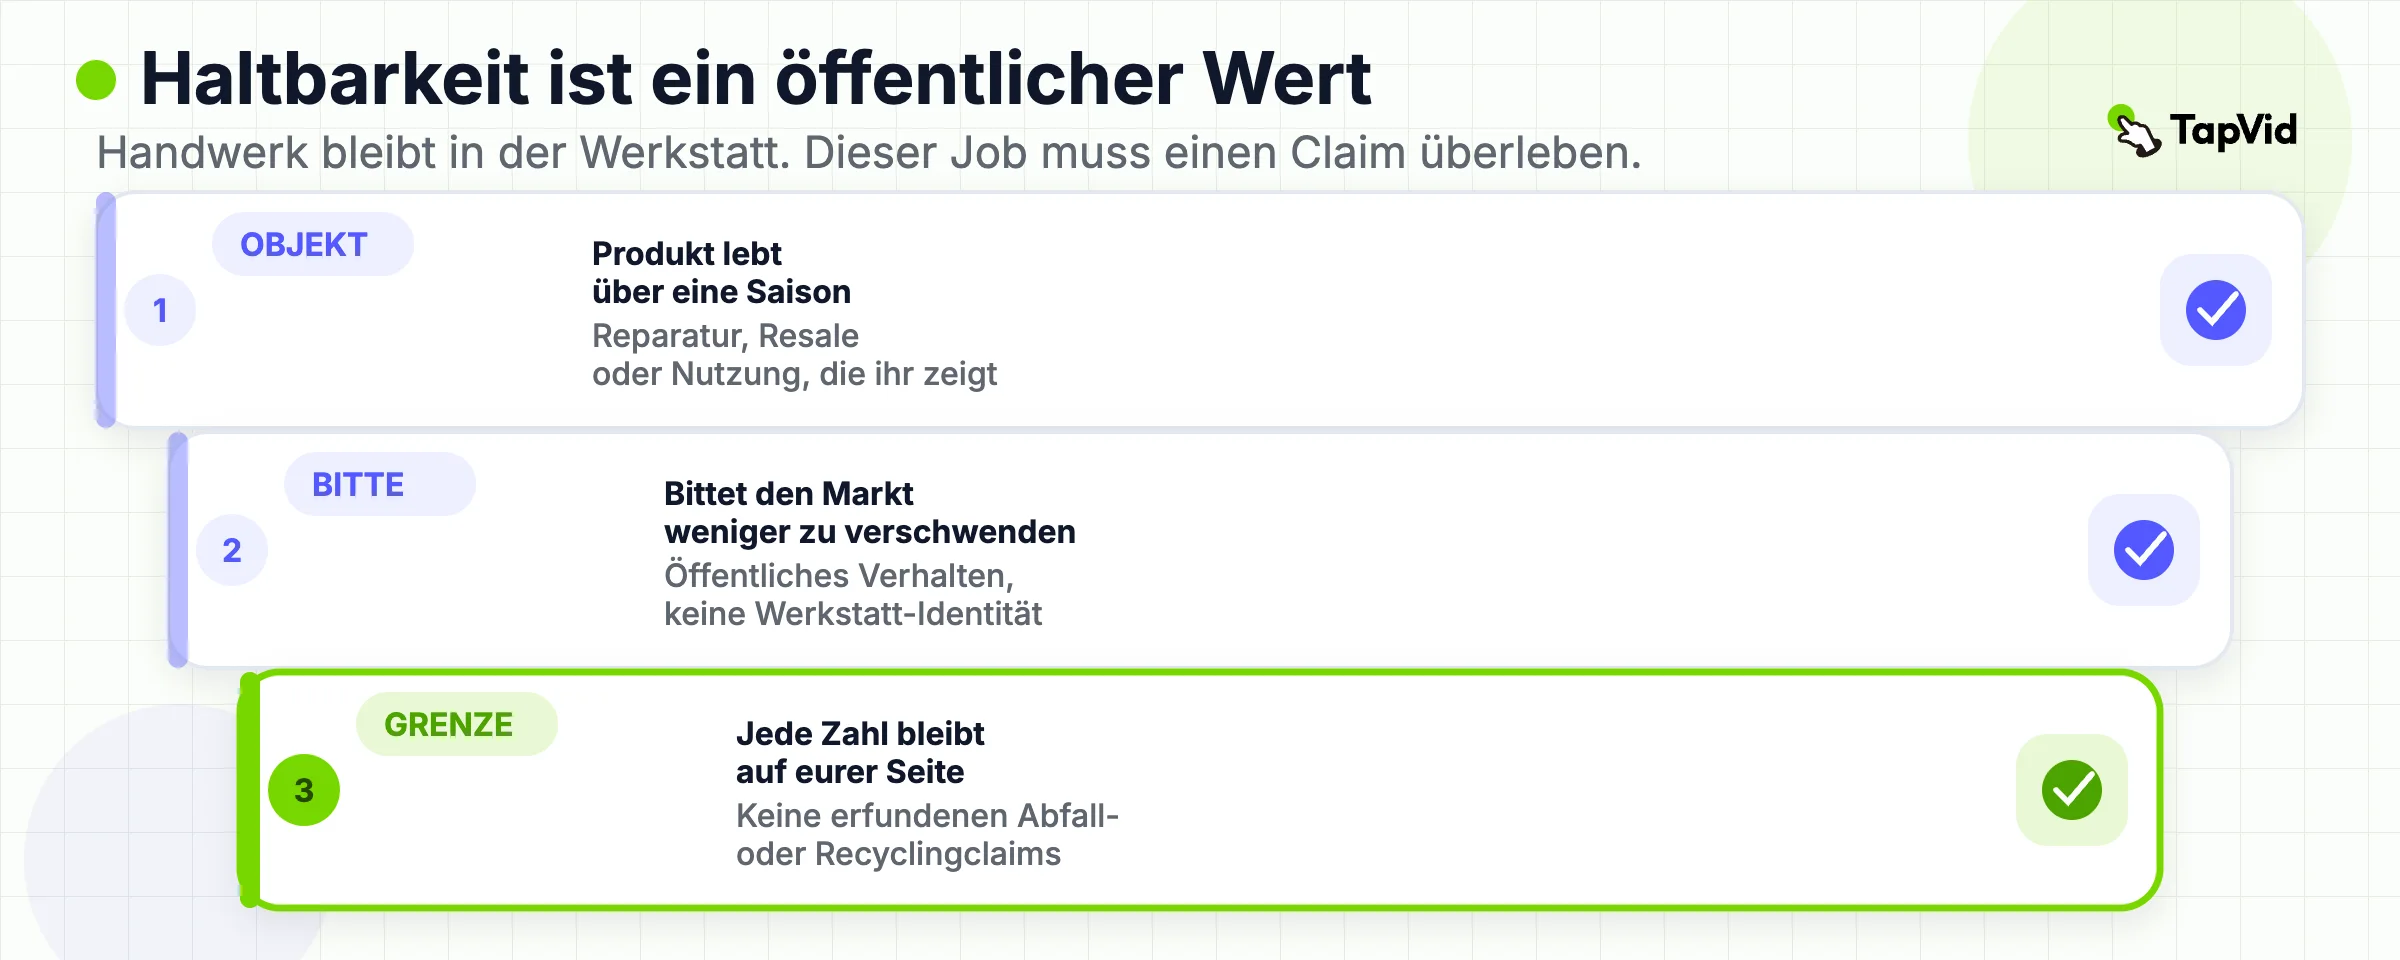The height and width of the screenshot is (960, 2400).
Task: Click the 'Keine erfundenen Abfall-' description text
Action: tap(927, 816)
